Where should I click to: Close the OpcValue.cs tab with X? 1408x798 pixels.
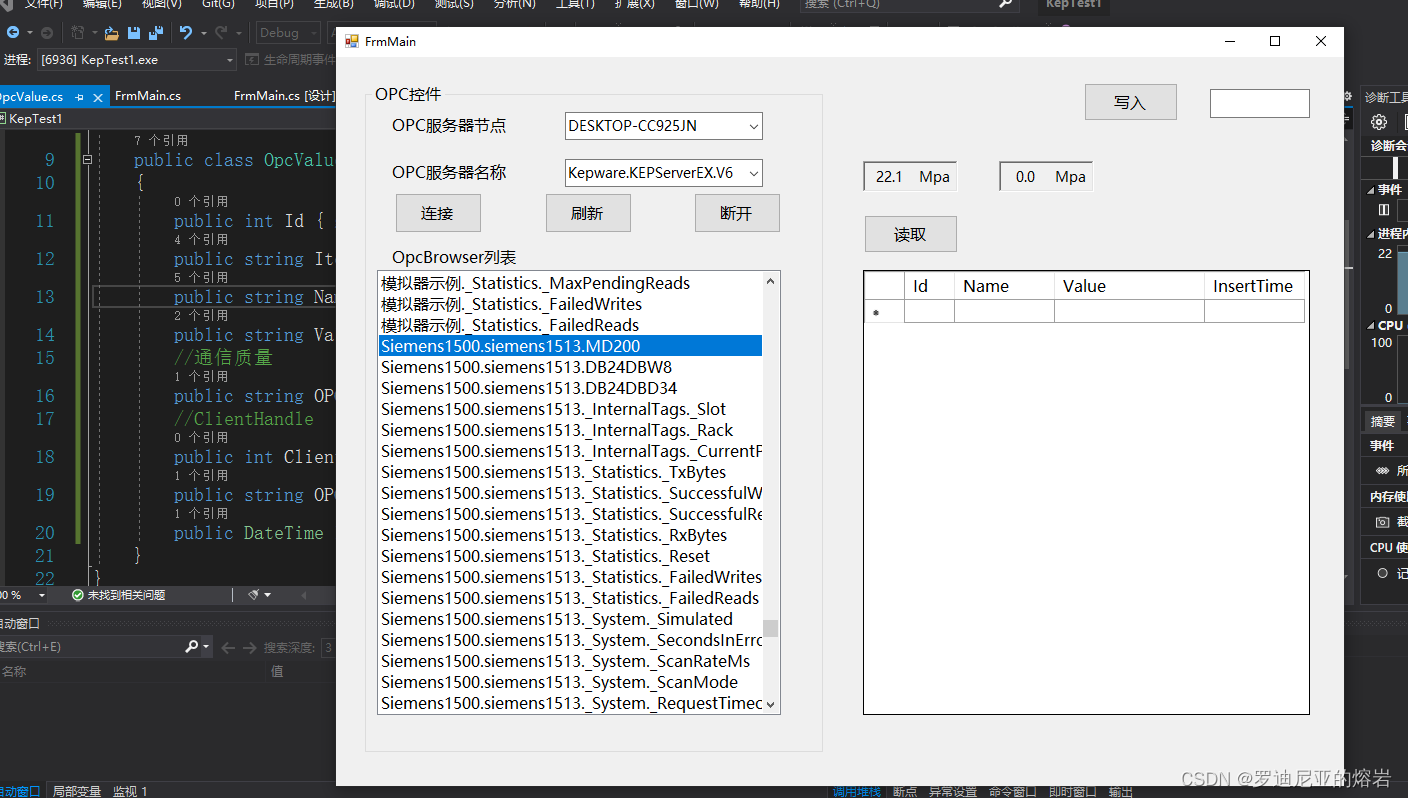[98, 97]
